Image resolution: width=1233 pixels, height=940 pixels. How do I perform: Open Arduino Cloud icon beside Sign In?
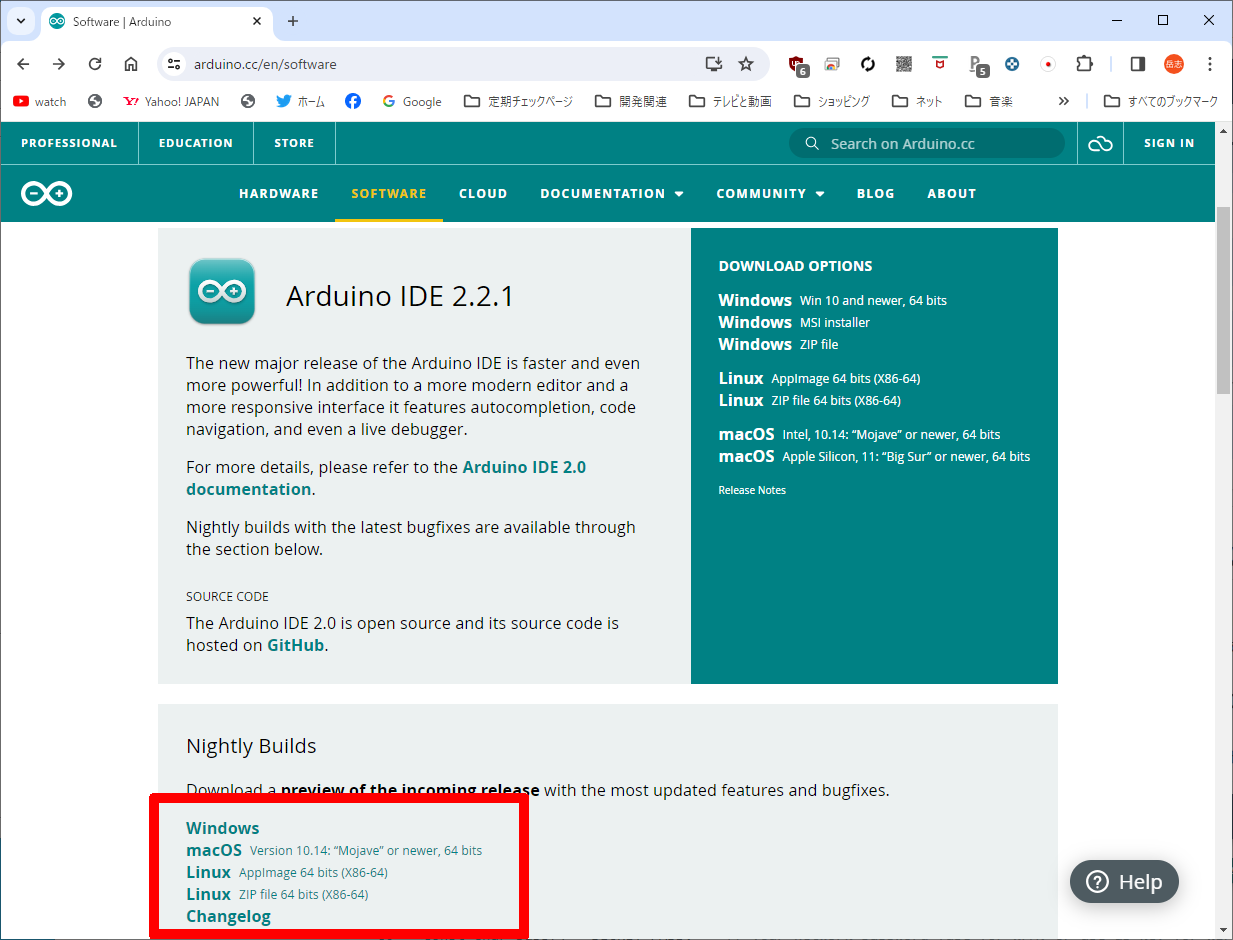coord(1100,144)
